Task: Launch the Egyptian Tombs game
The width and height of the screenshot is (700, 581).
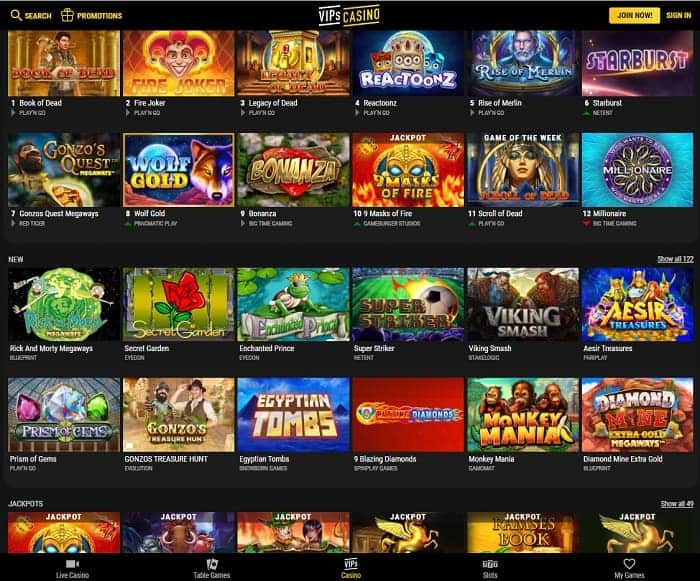Action: coord(293,415)
